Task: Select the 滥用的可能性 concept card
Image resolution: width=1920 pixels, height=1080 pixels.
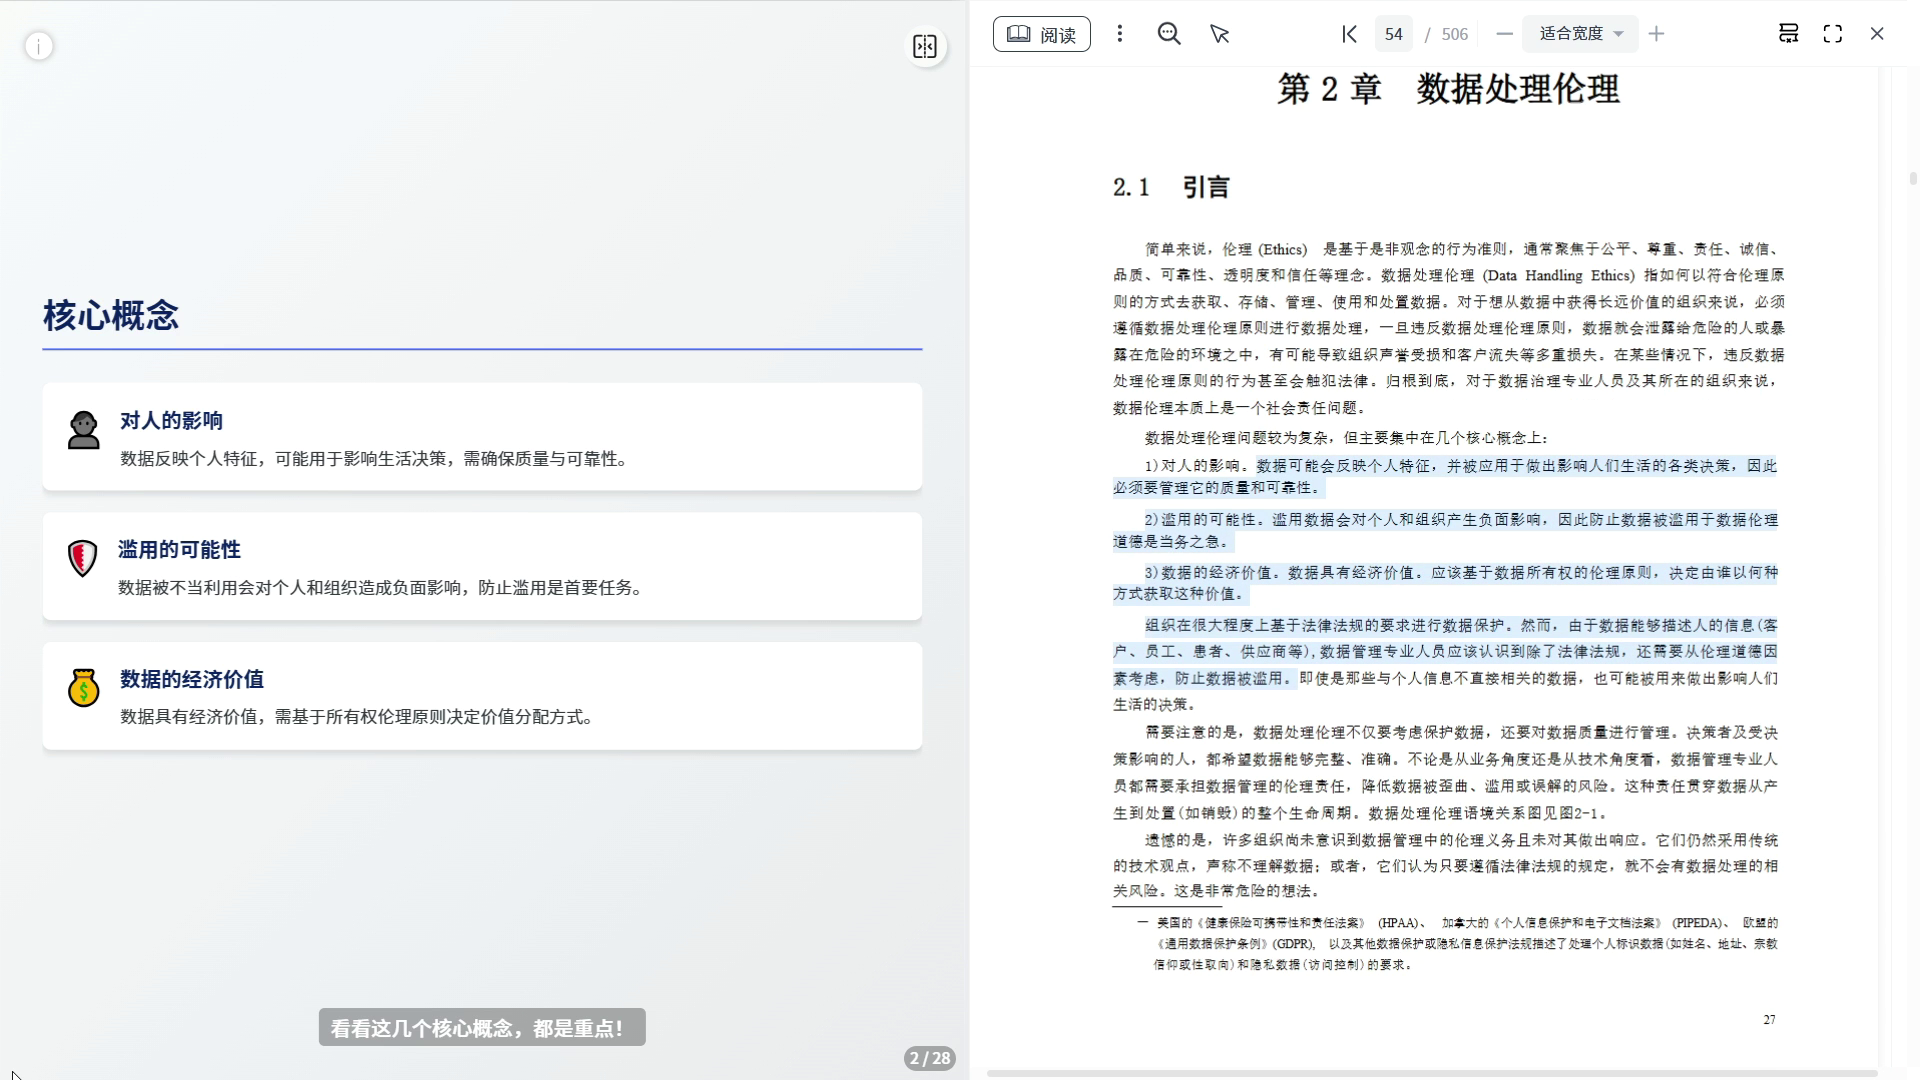Action: coord(482,566)
